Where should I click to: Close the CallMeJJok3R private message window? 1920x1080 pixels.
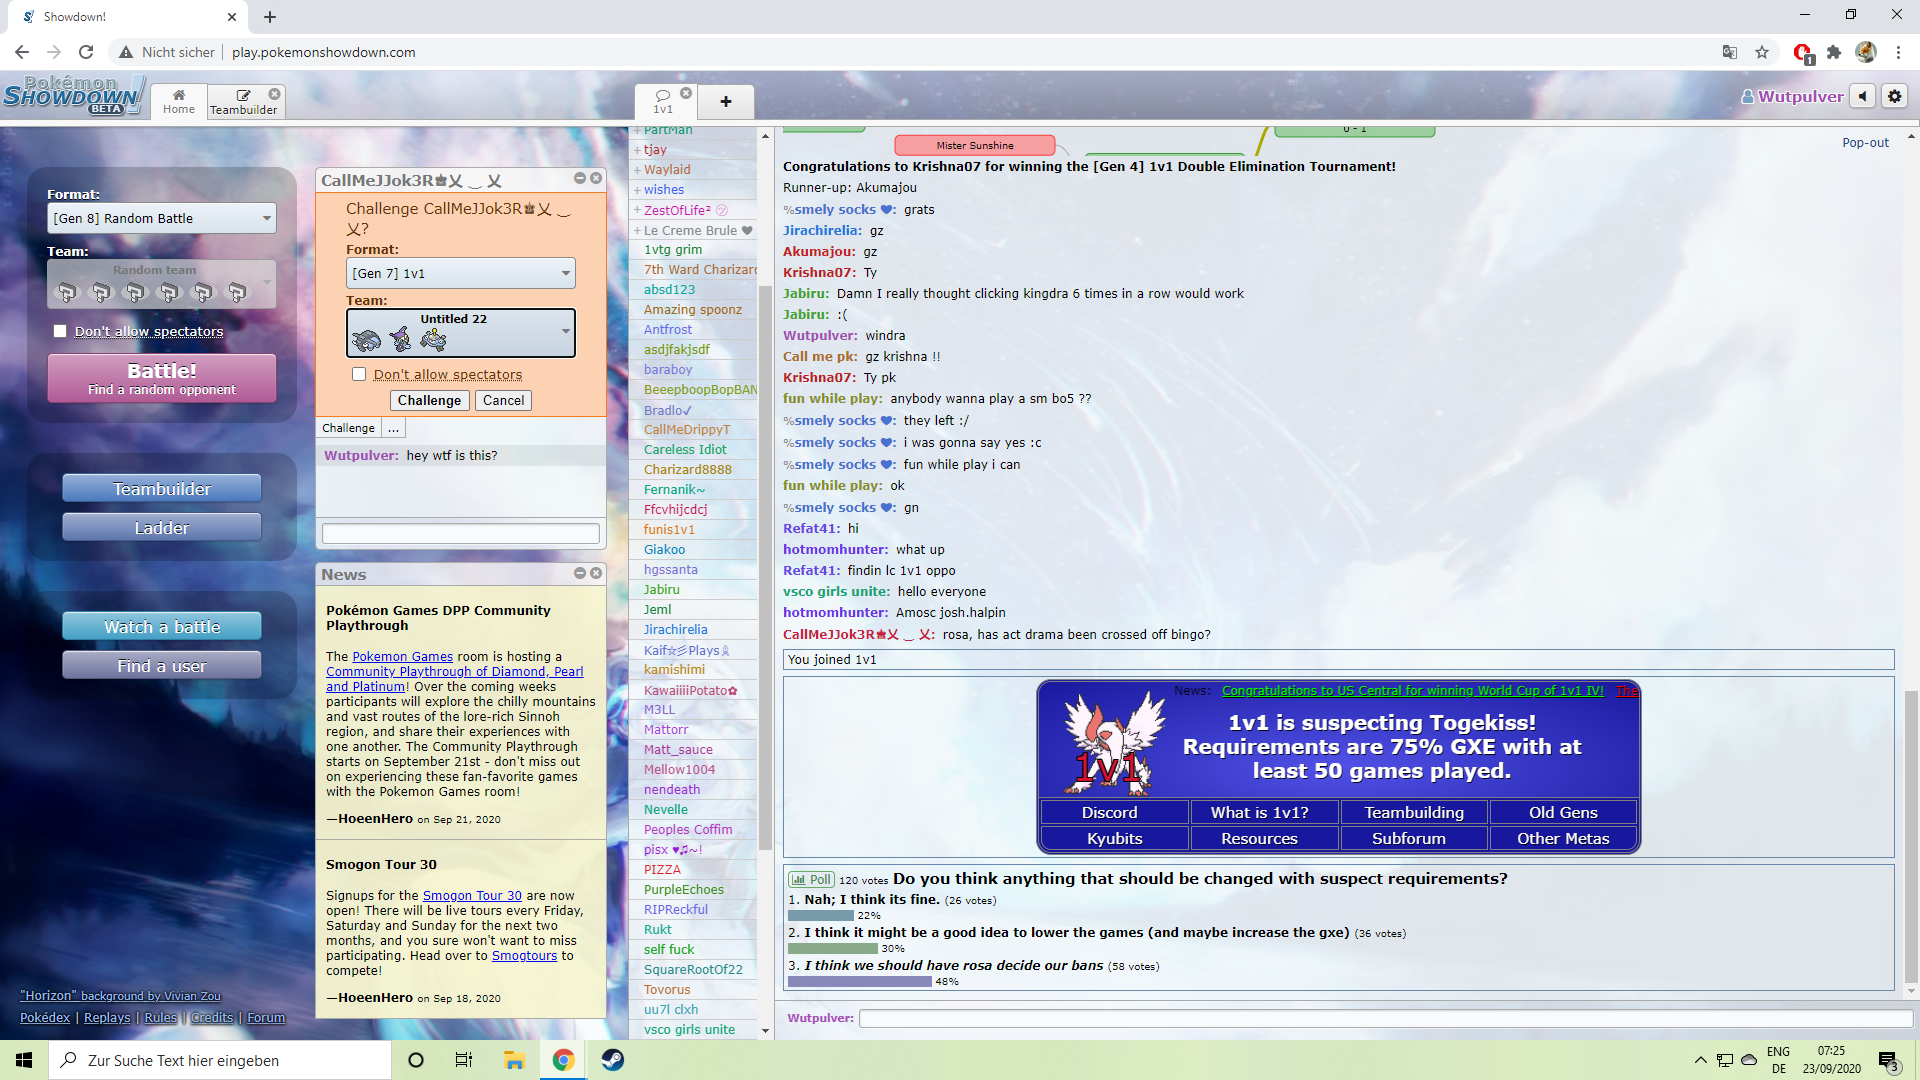pos(596,178)
